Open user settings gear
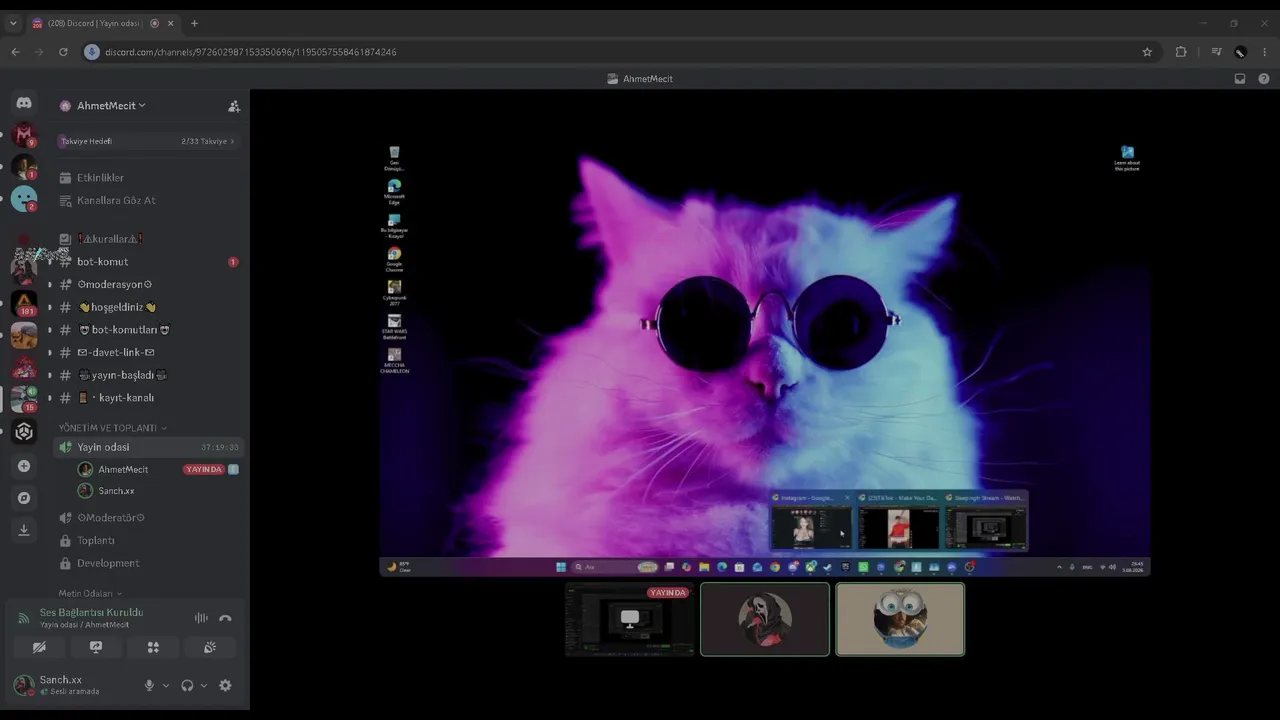 [x=225, y=685]
